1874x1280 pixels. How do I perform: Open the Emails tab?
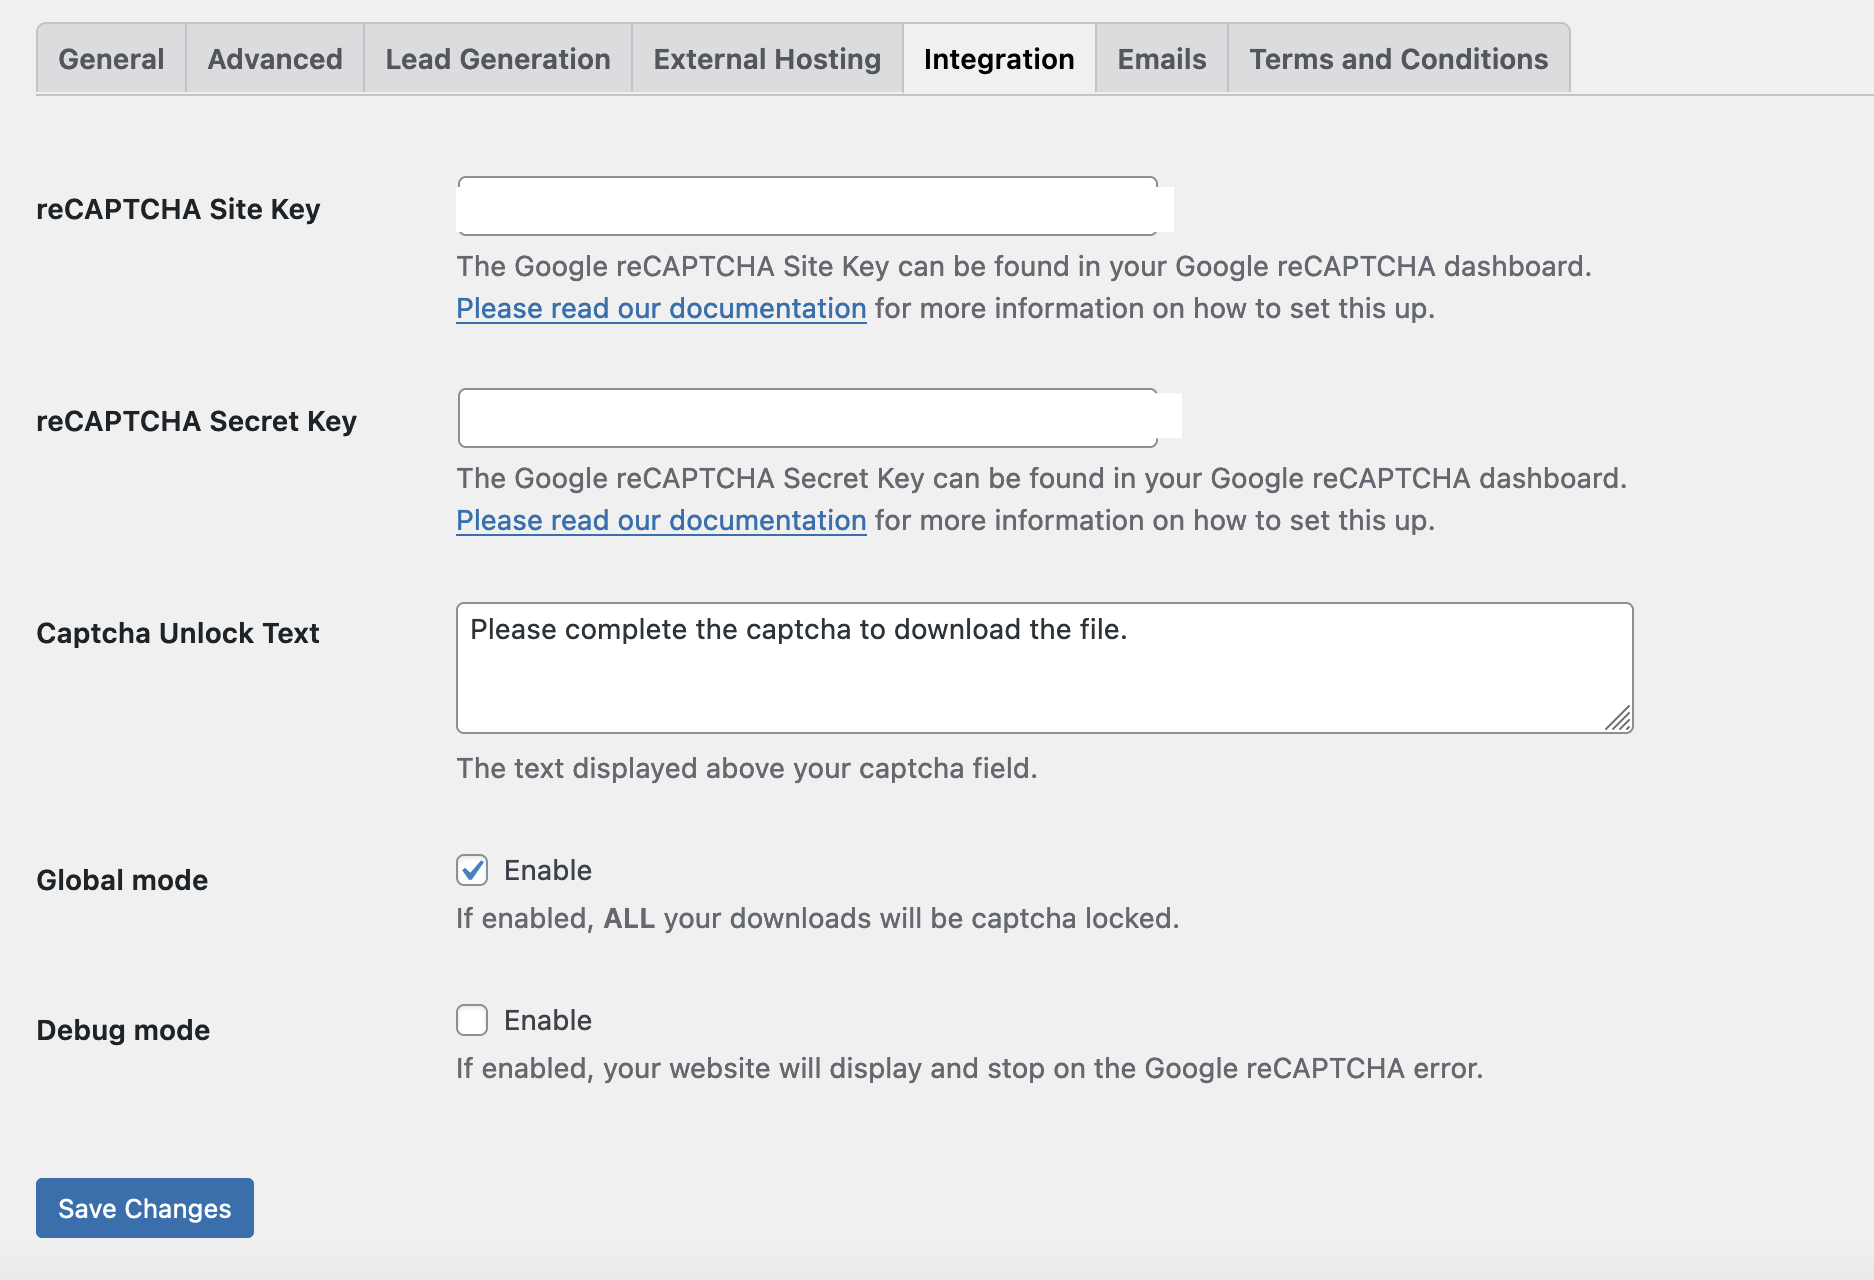point(1162,59)
